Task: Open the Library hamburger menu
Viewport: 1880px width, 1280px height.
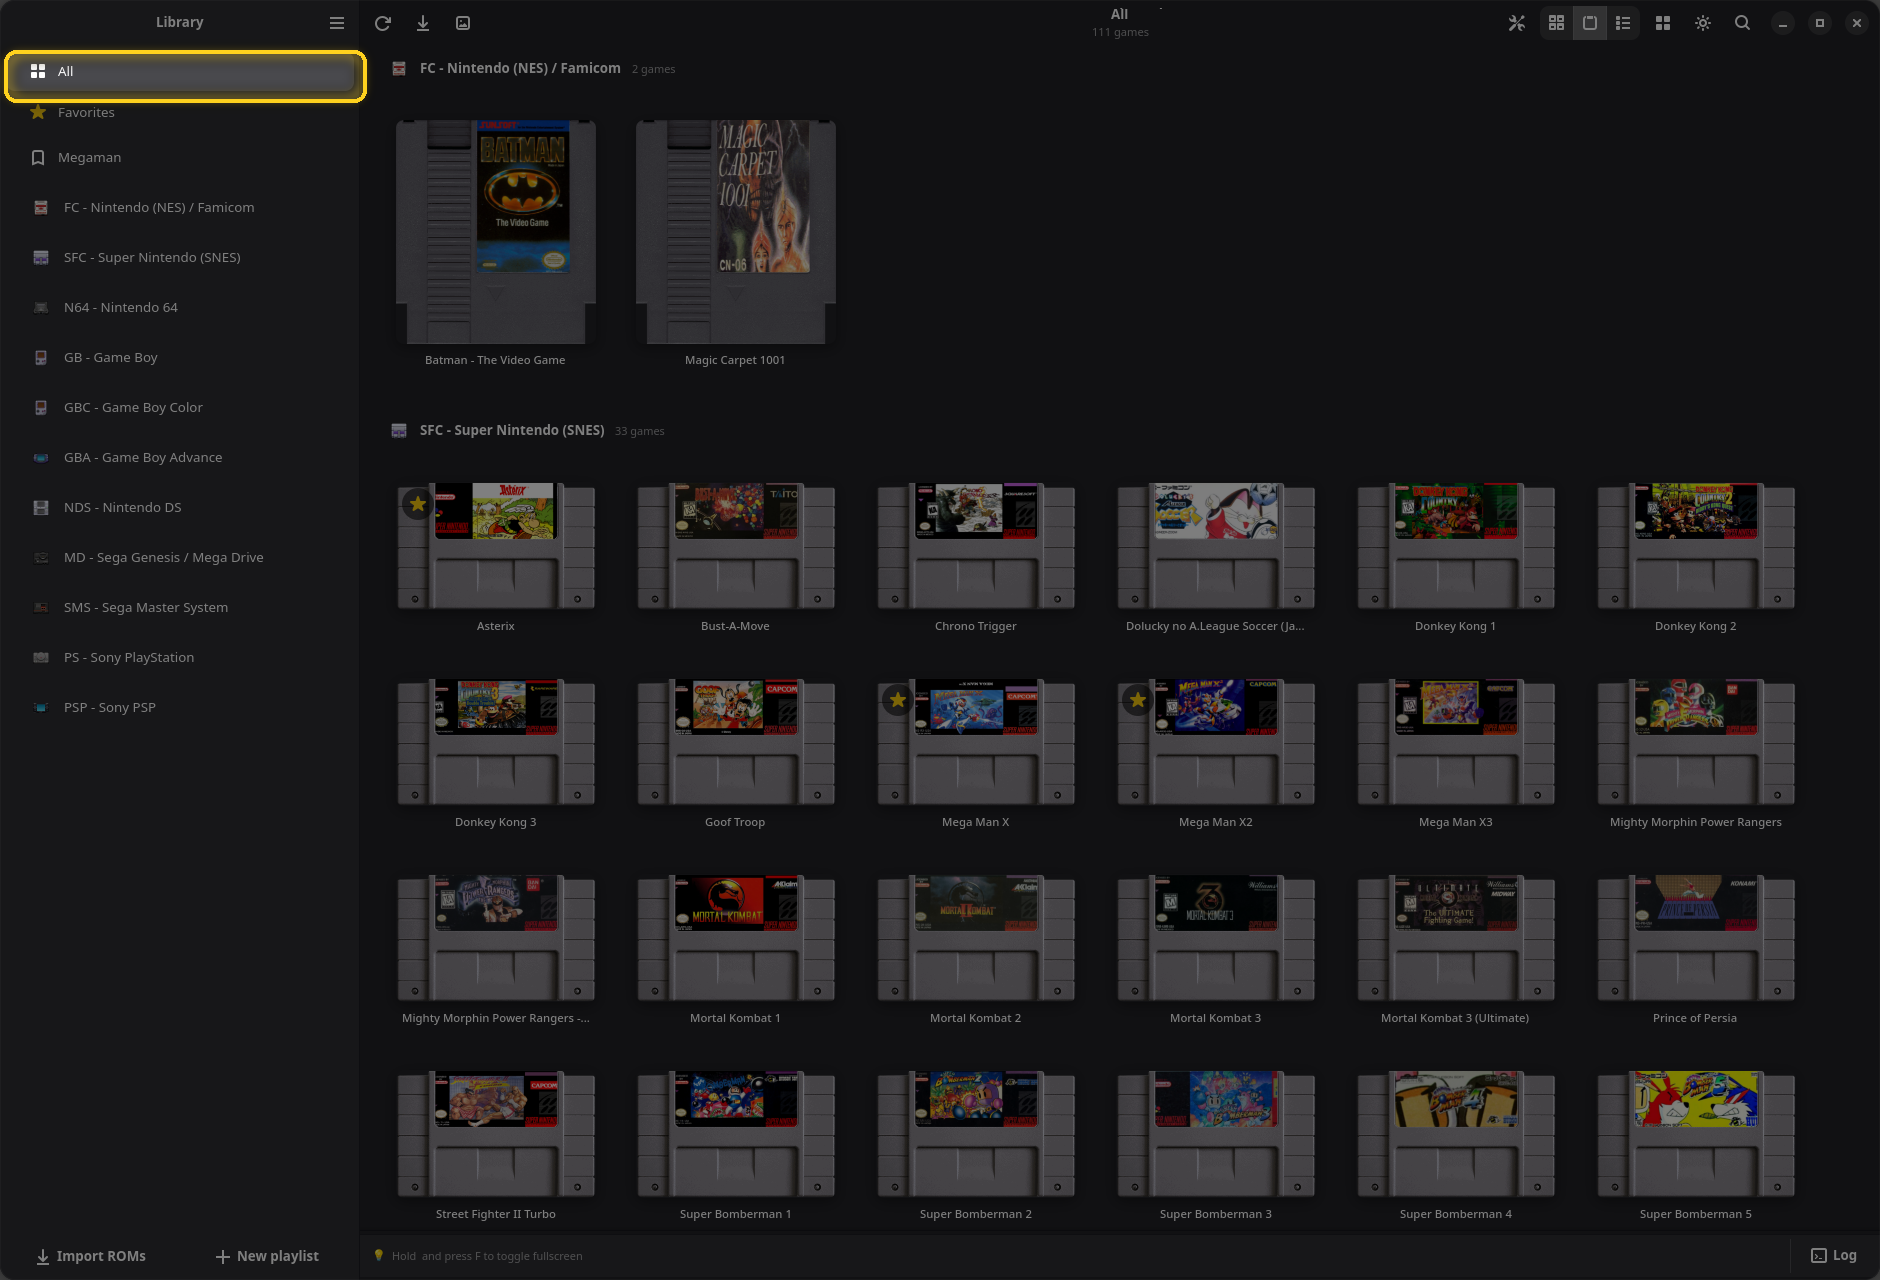Action: pyautogui.click(x=337, y=23)
